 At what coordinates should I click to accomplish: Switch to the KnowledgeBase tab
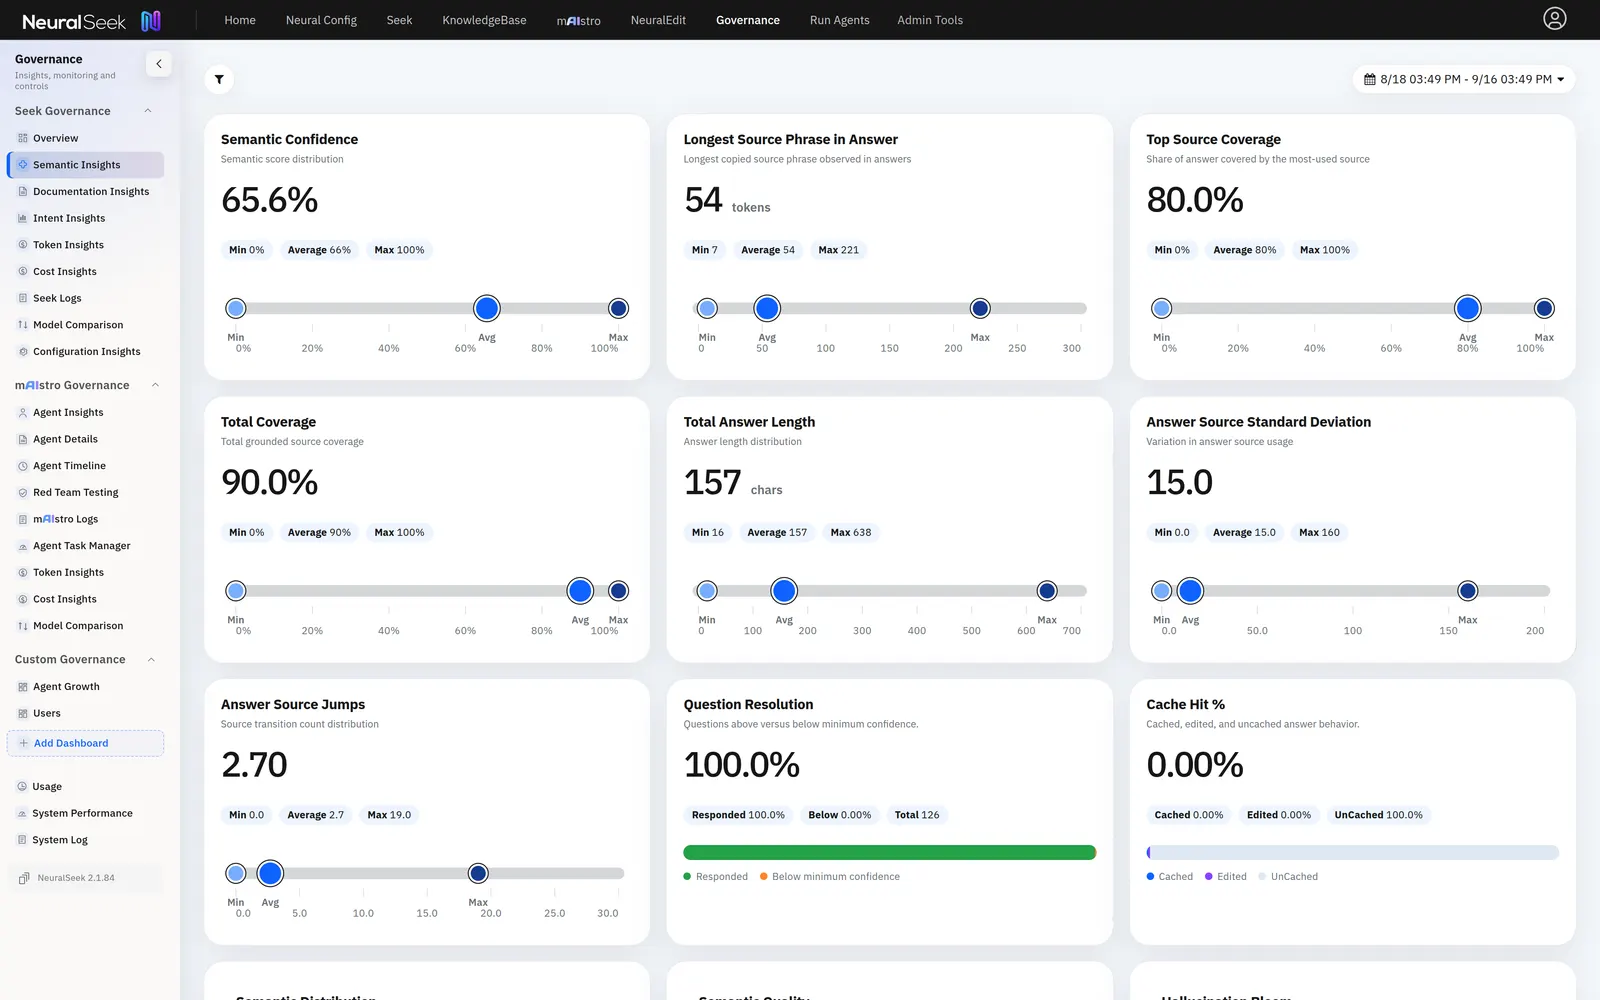pos(484,20)
